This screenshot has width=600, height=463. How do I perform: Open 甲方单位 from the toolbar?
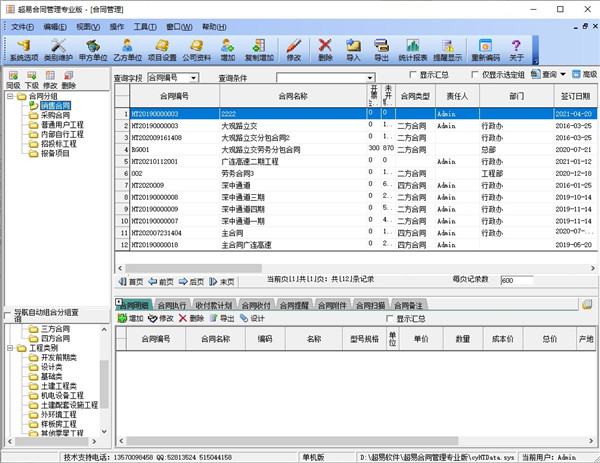pyautogui.click(x=93, y=50)
